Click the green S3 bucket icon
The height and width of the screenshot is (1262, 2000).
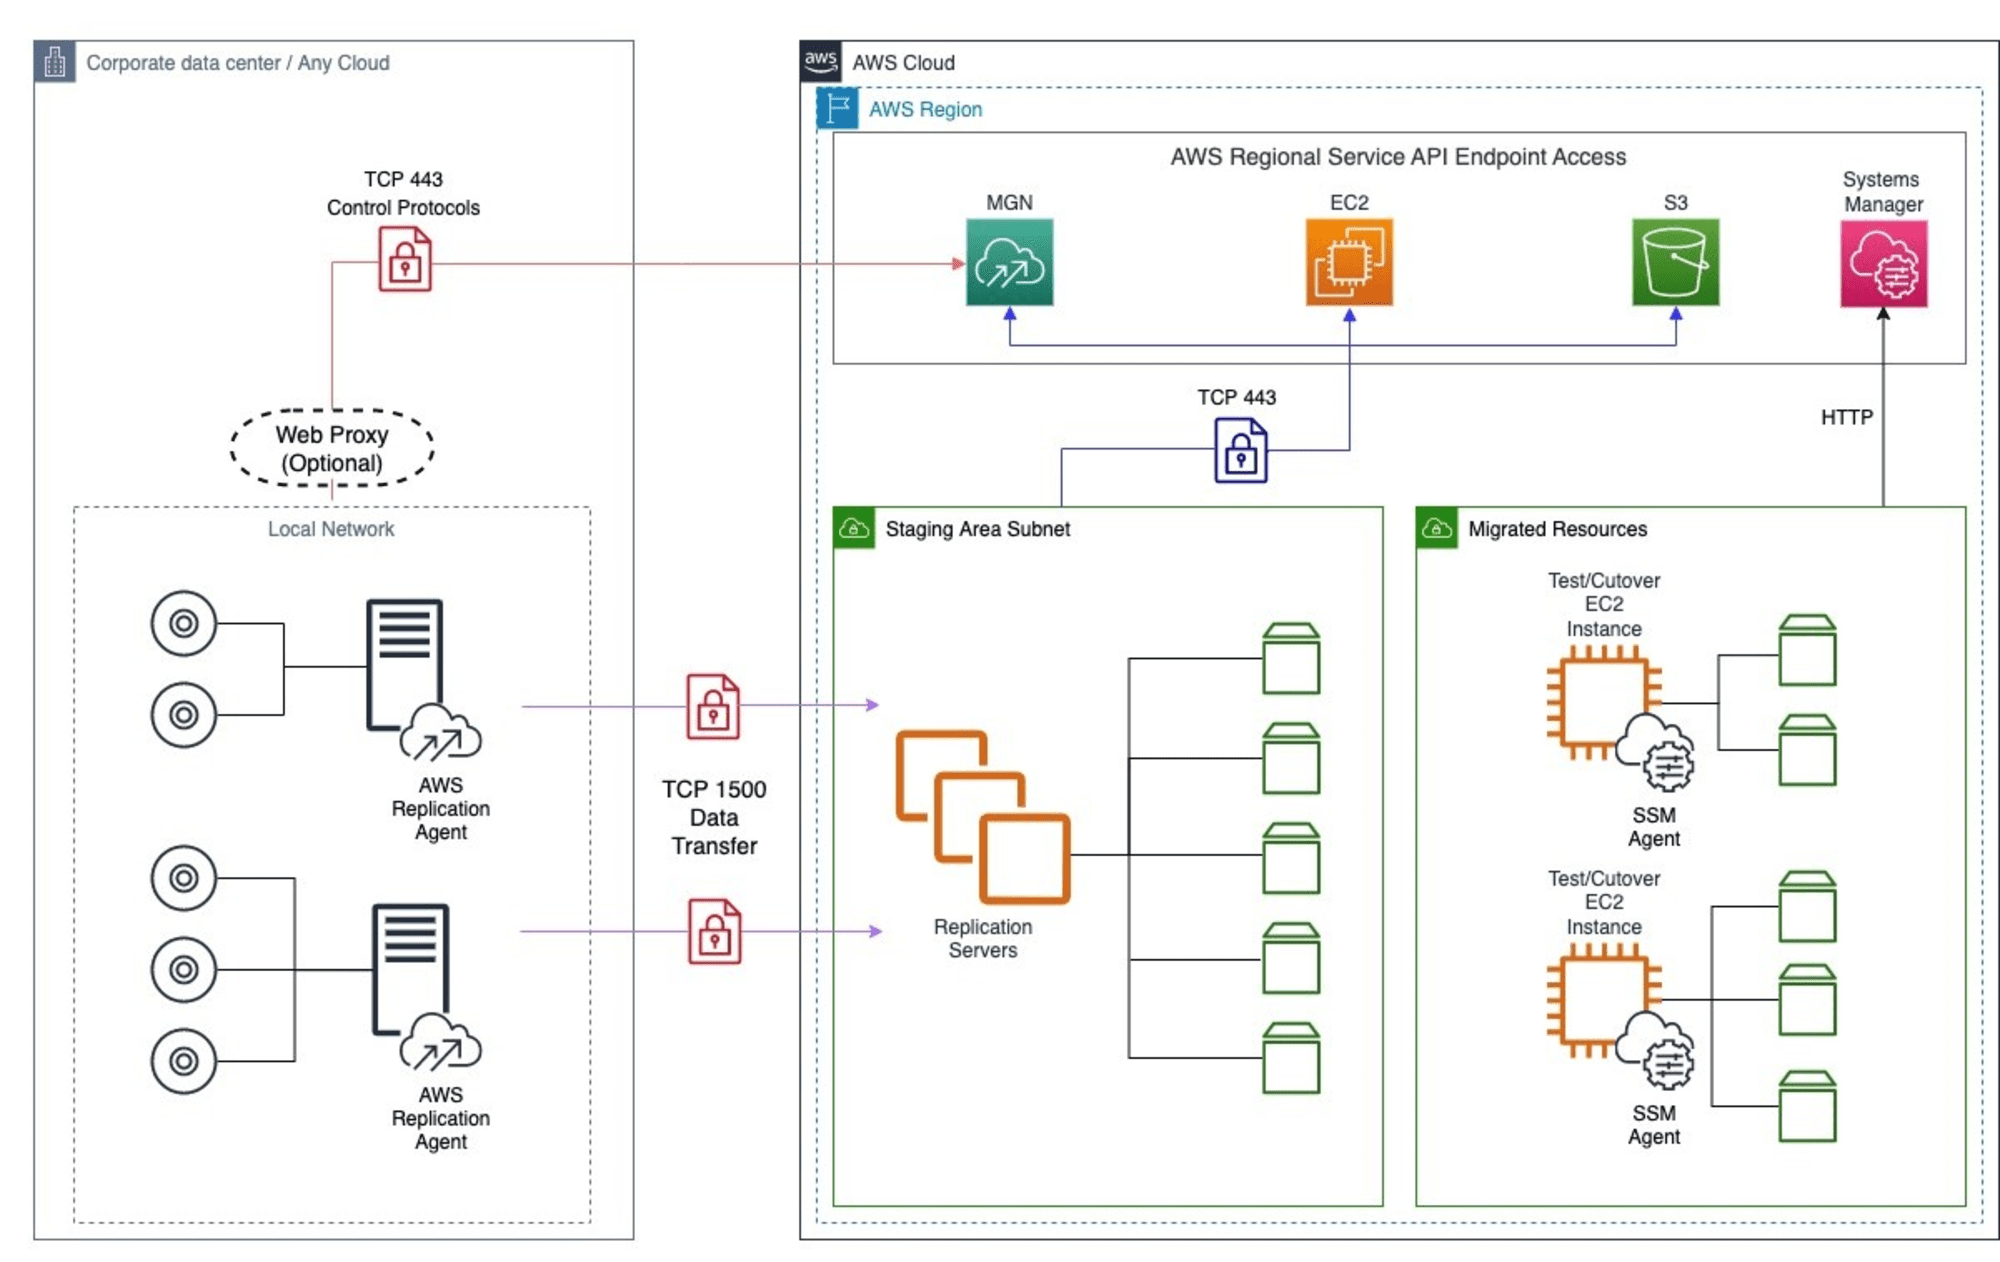tap(1675, 262)
